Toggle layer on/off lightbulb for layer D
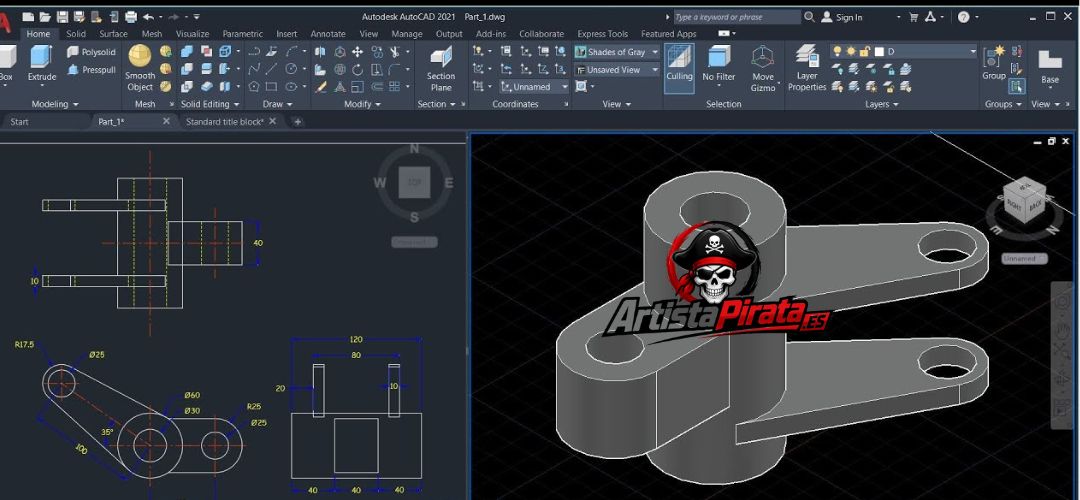 [838, 52]
